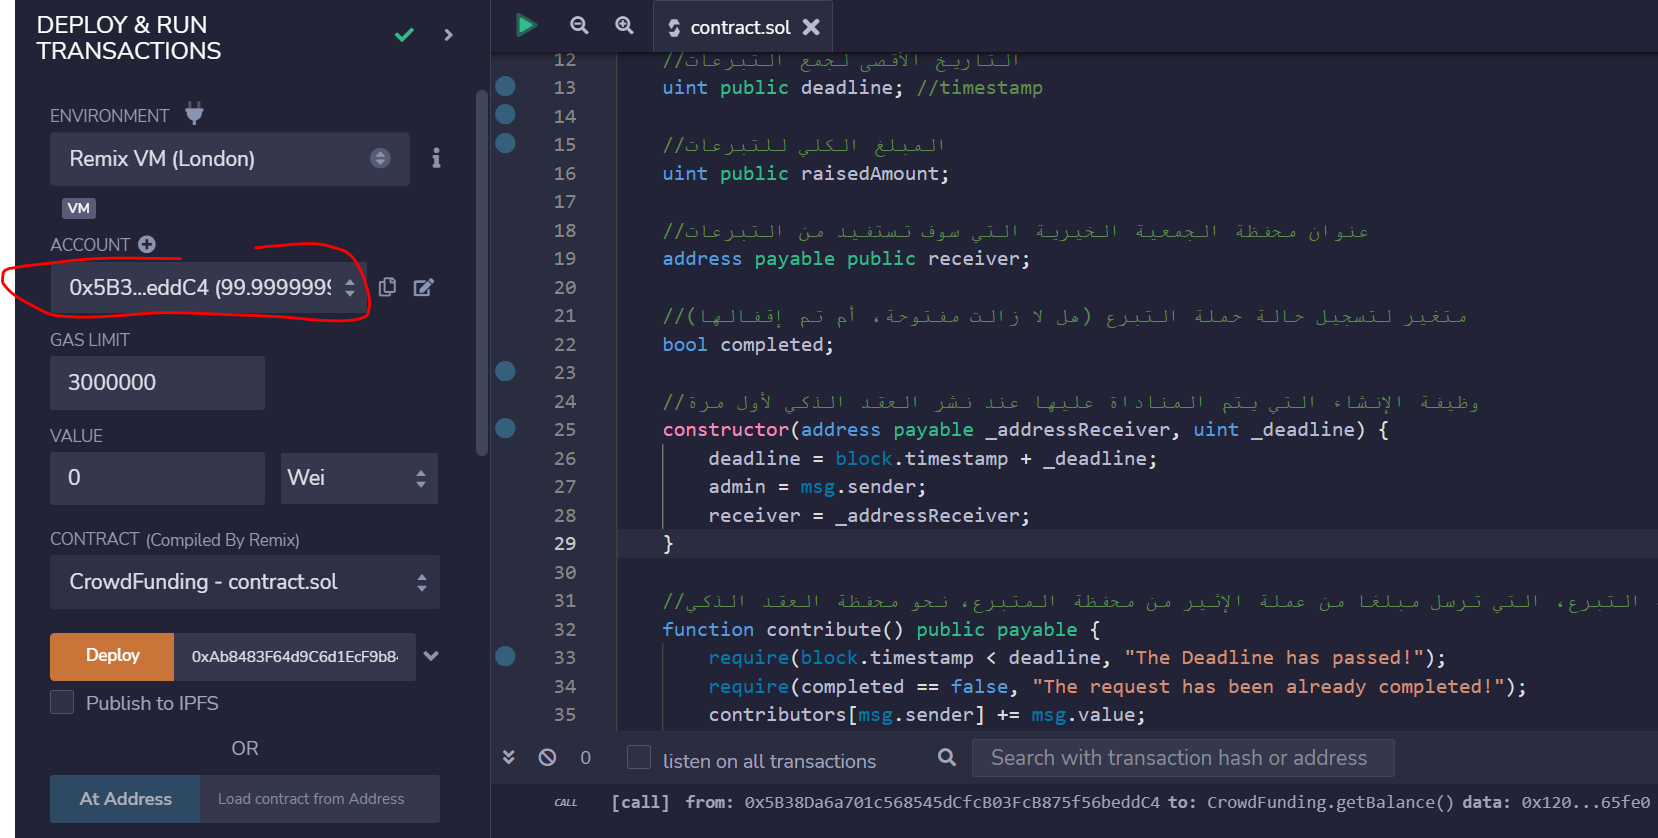Click the completed variable on line 22
Screen dimensions: 1658x838
772,345
